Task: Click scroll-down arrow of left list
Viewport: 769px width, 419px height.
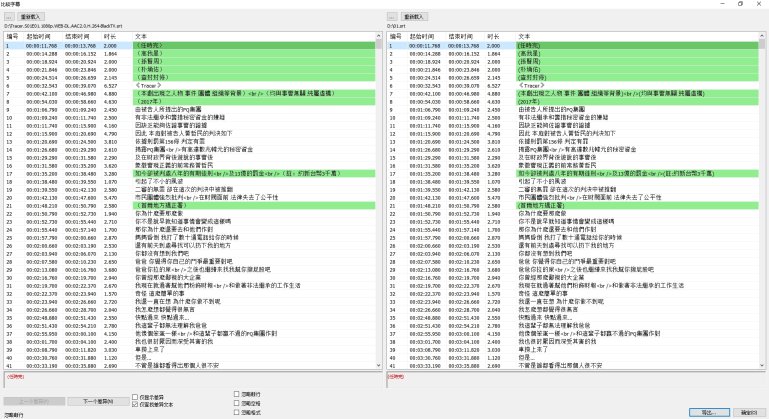Action: click(379, 366)
